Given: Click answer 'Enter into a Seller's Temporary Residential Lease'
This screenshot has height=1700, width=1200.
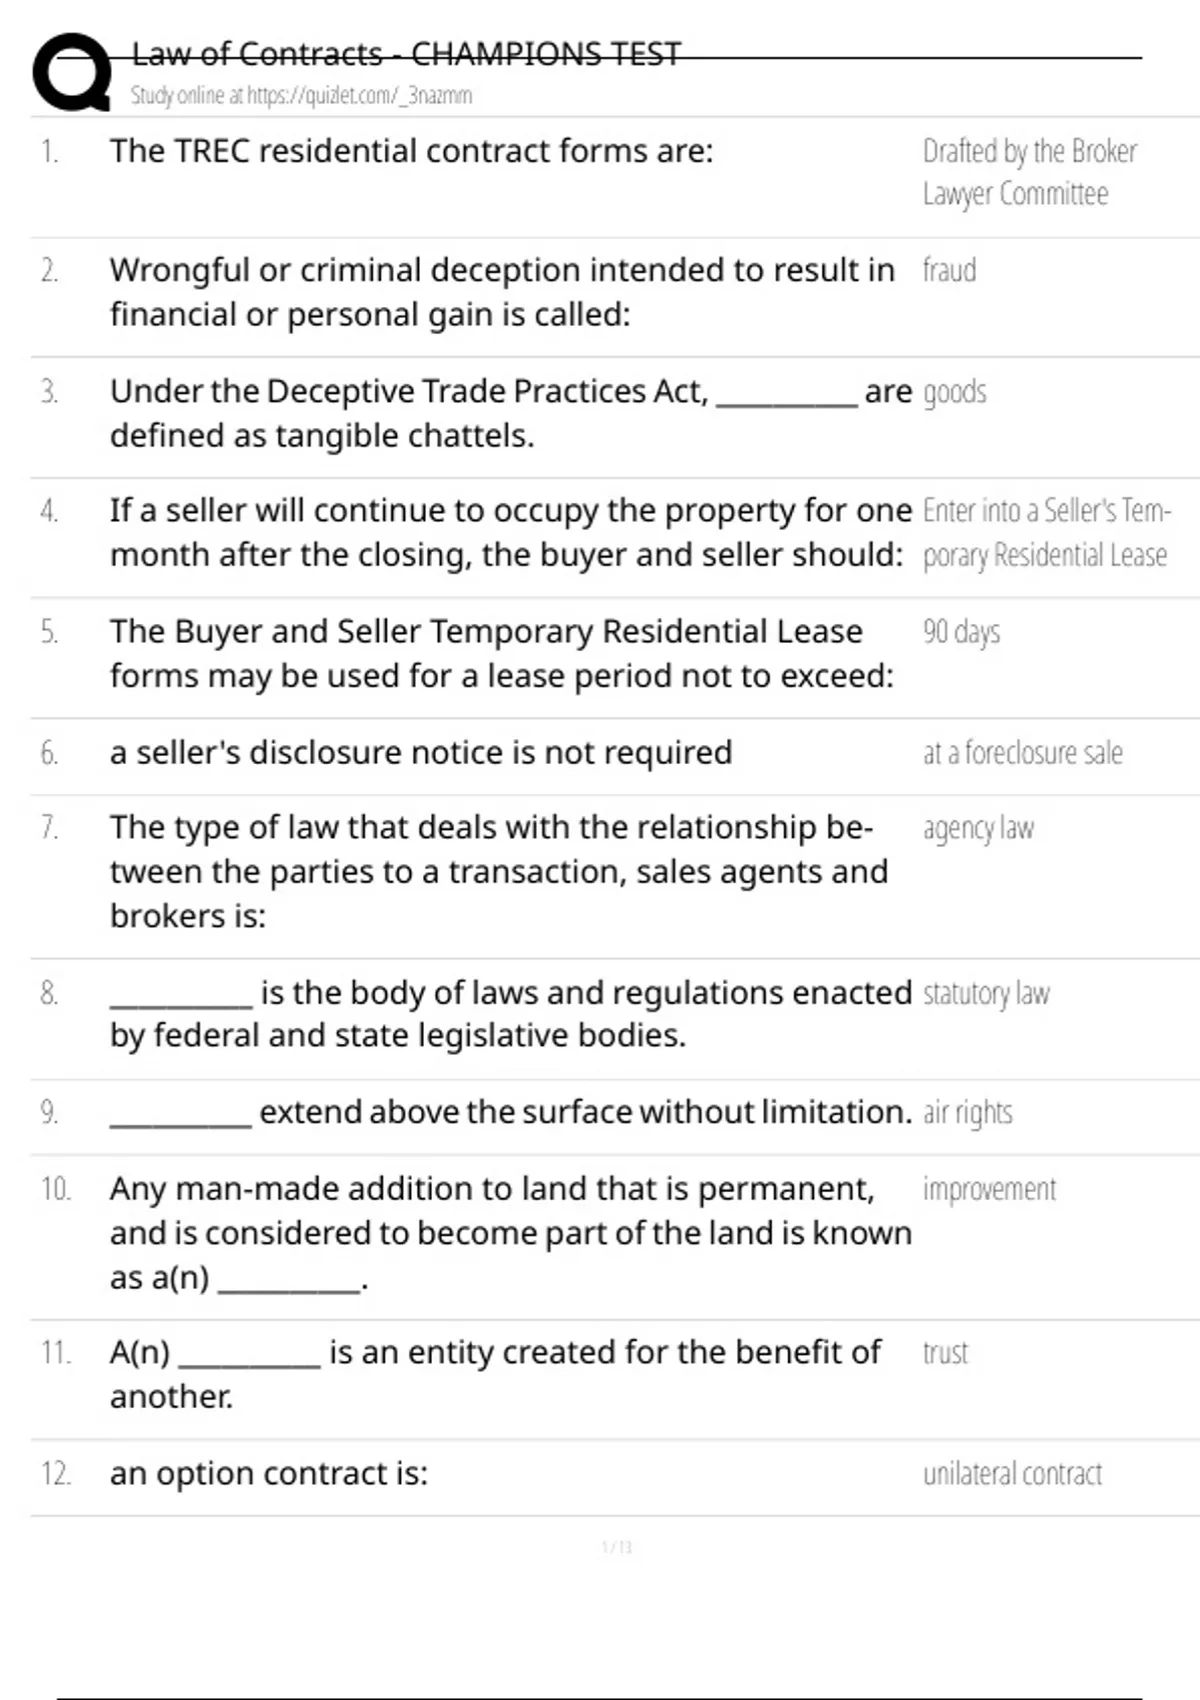Looking at the screenshot, I should (1046, 532).
